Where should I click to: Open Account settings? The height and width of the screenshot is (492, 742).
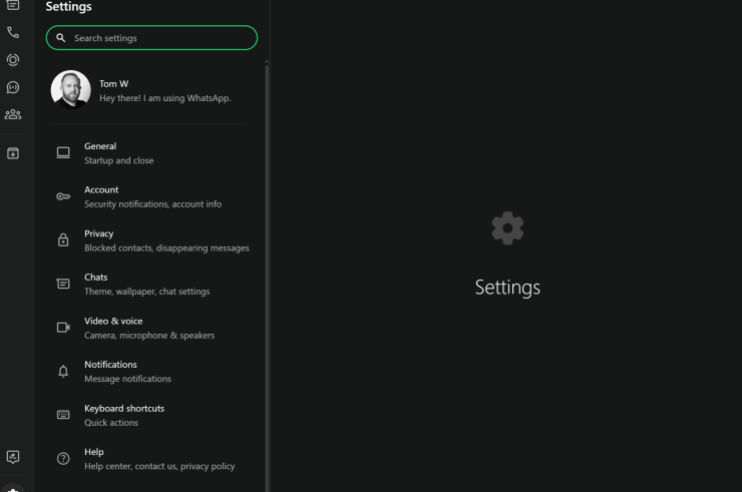[151, 197]
